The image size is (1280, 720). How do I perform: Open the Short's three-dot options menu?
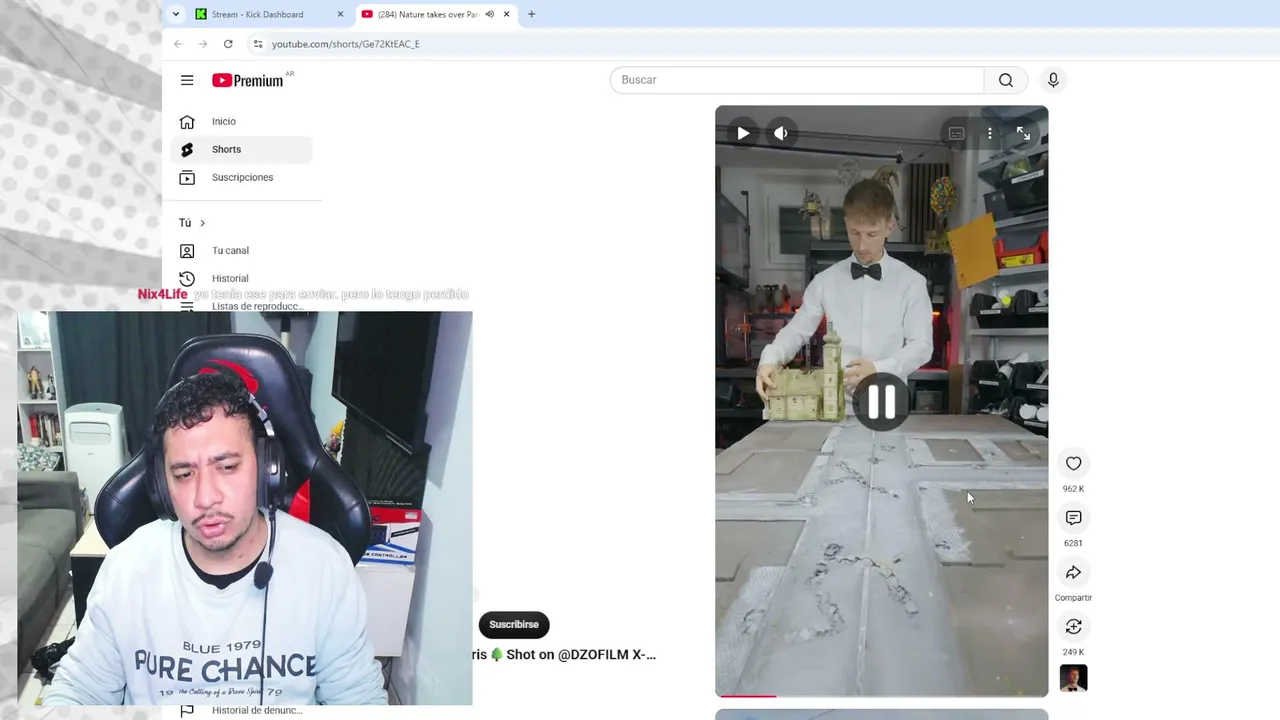point(990,133)
